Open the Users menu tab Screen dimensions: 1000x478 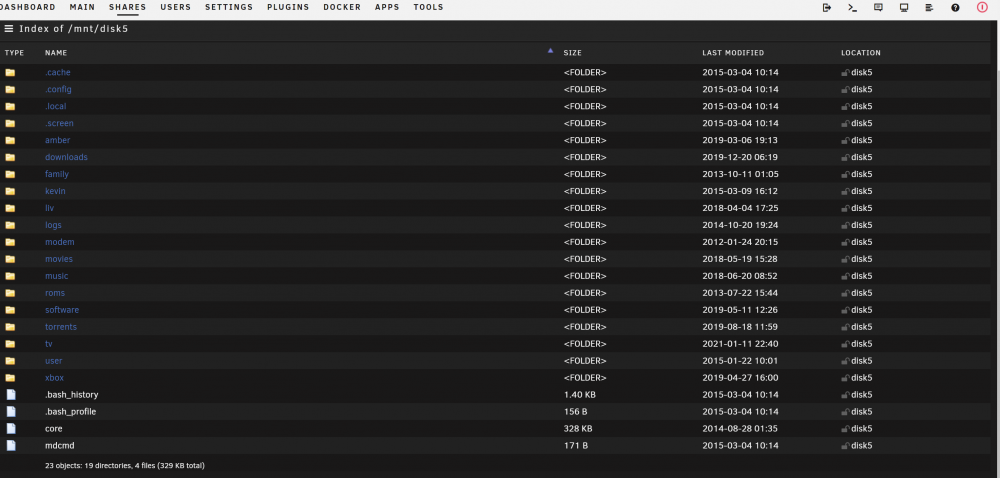pos(175,7)
